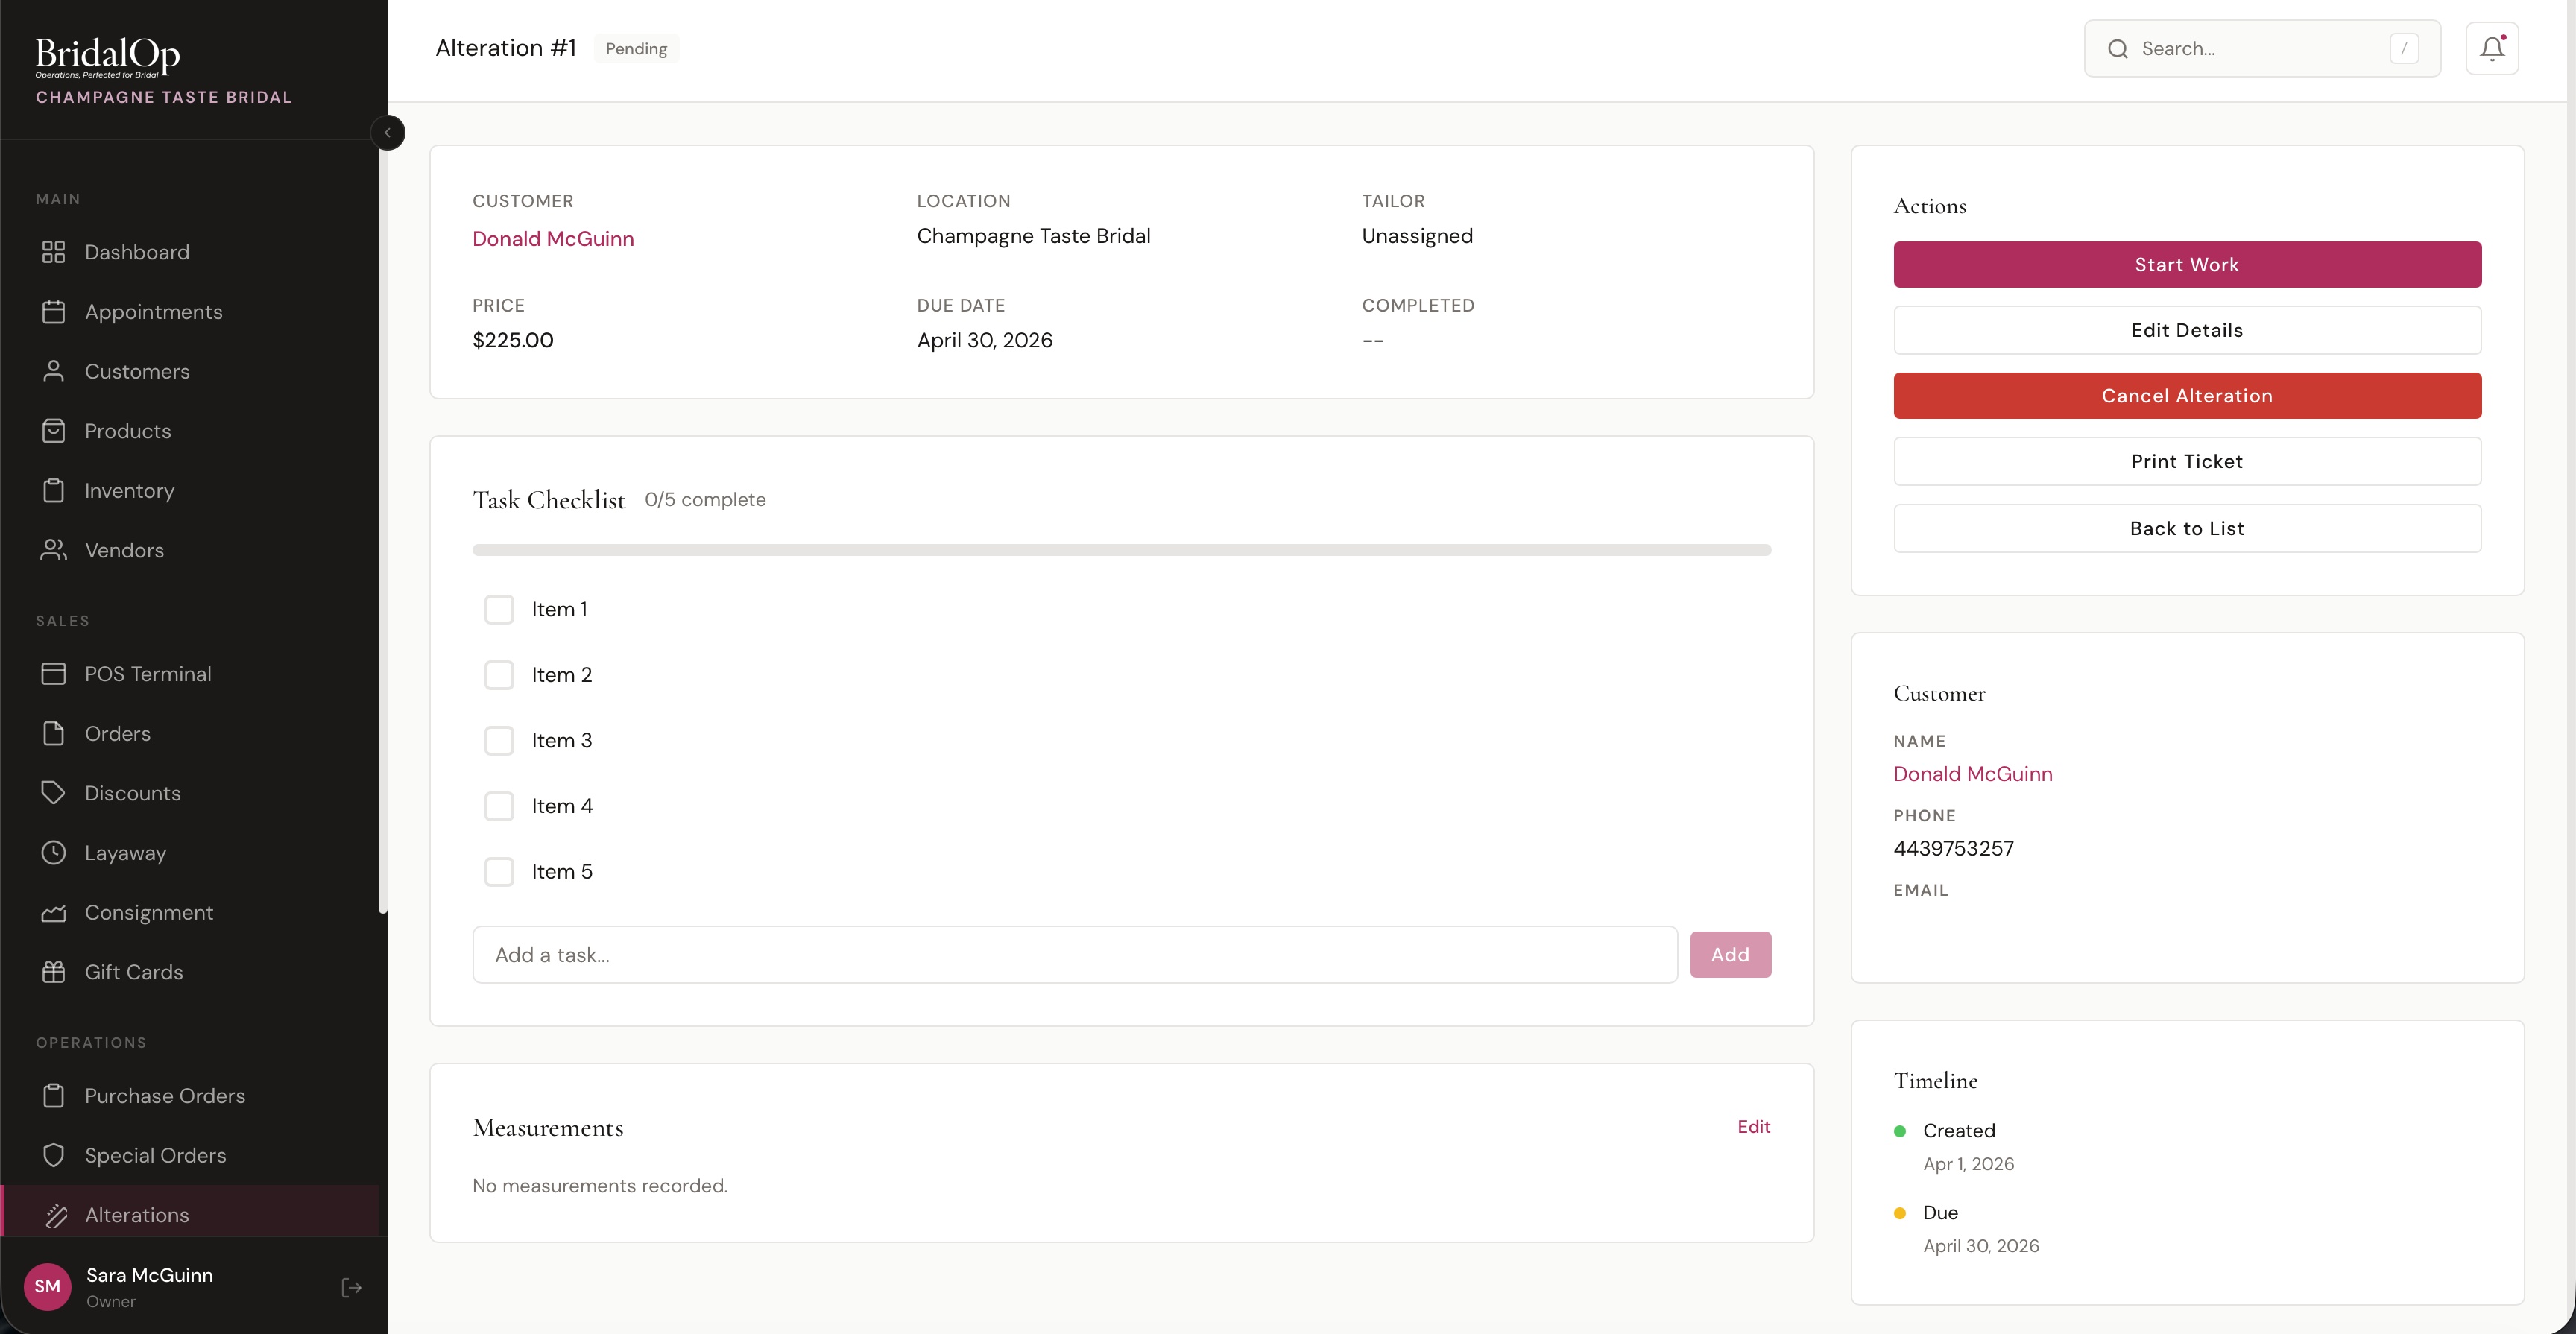Click the logout icon beside Sara McGuinn

click(351, 1287)
